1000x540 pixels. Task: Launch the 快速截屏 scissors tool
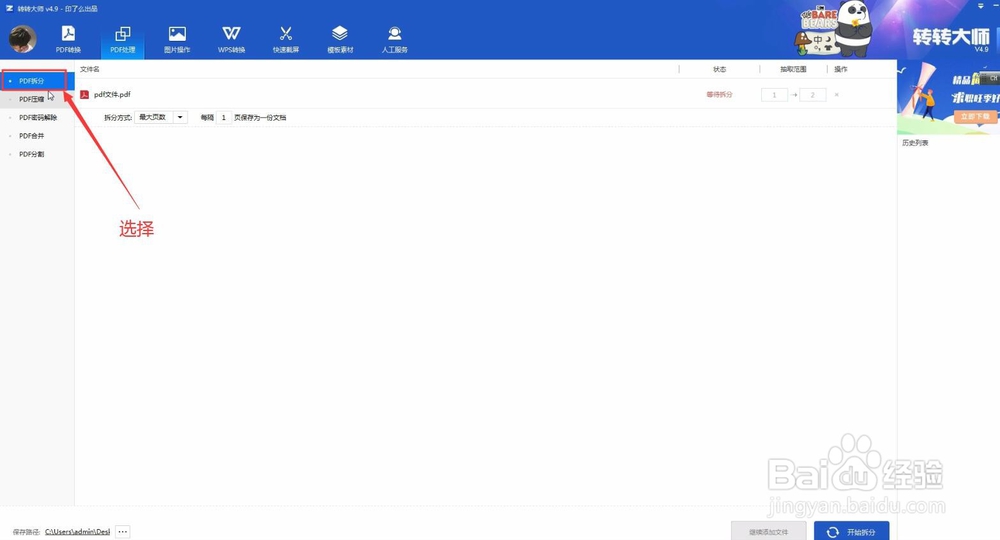coord(286,39)
